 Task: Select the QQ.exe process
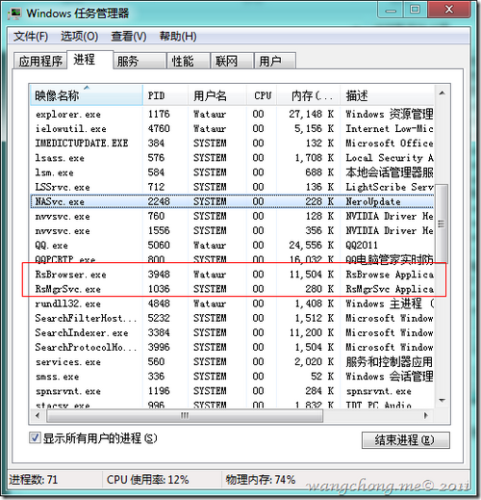click(232, 245)
